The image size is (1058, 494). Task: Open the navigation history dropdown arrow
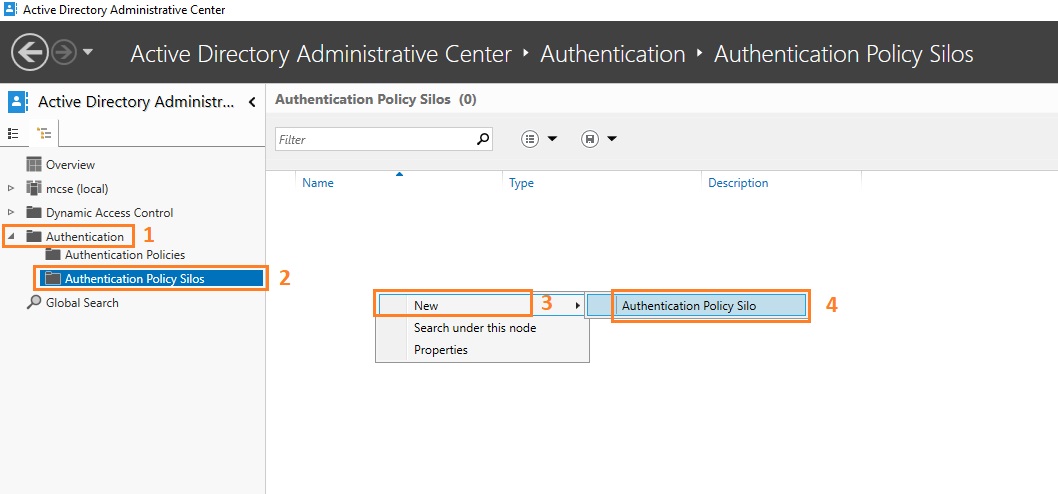click(x=88, y=53)
